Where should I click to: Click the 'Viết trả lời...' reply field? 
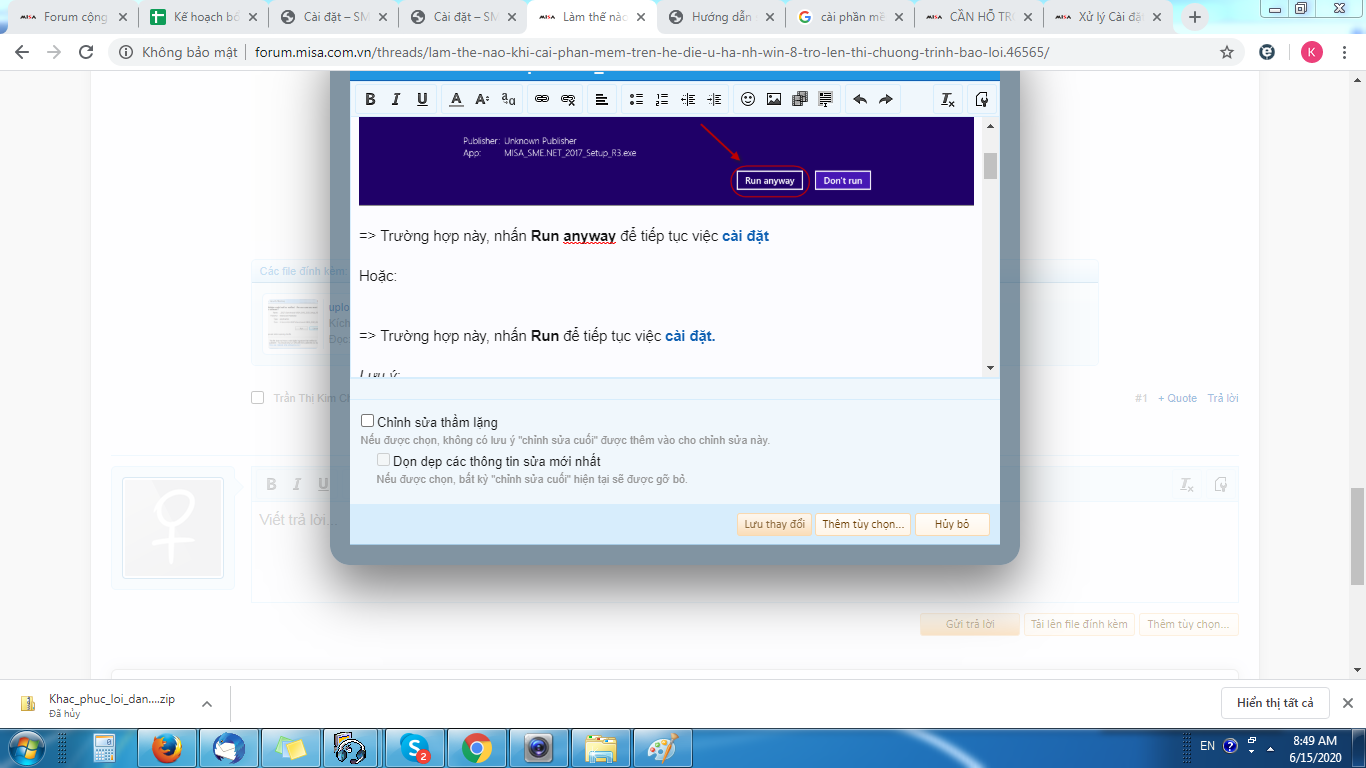click(x=745, y=550)
